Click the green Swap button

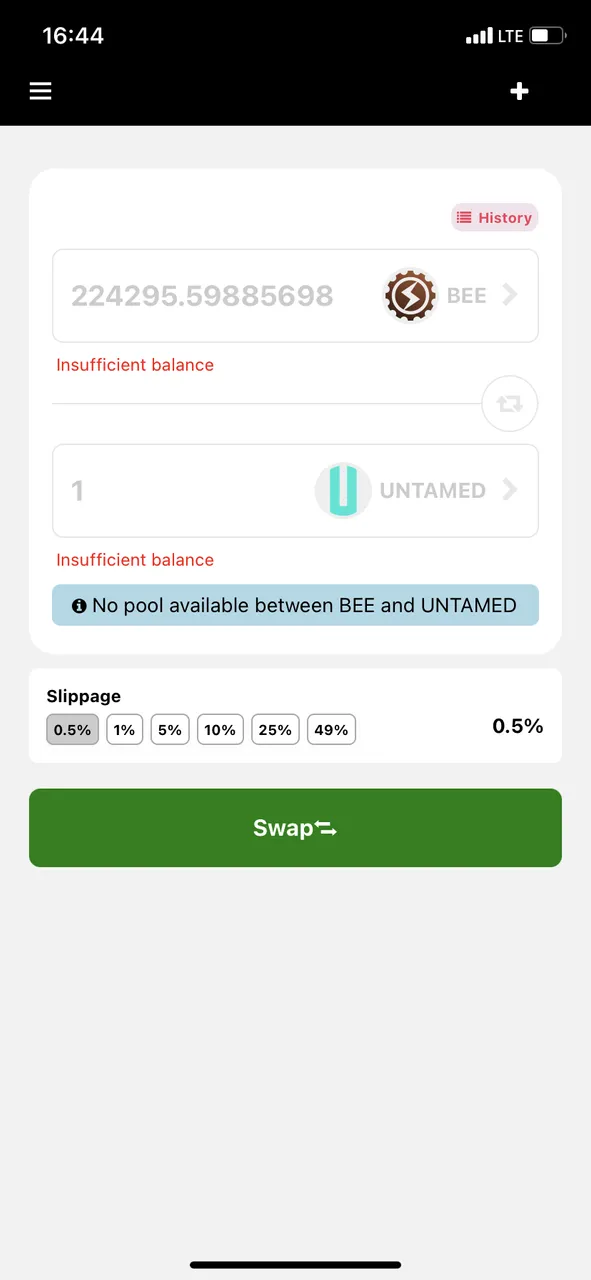pyautogui.click(x=295, y=828)
